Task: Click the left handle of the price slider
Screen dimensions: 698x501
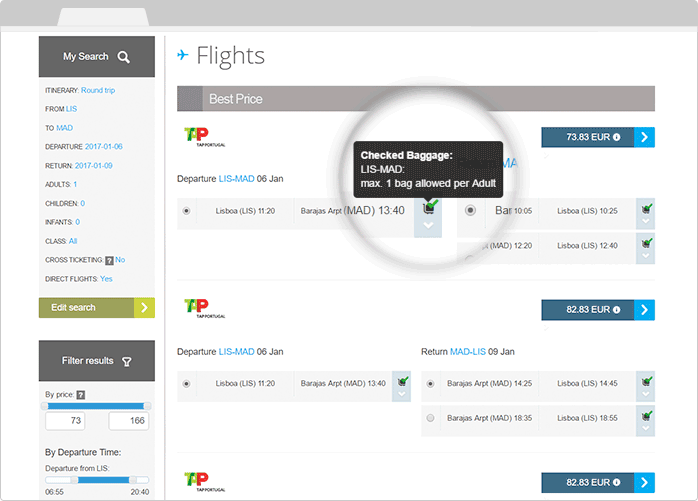Action: (x=45, y=406)
